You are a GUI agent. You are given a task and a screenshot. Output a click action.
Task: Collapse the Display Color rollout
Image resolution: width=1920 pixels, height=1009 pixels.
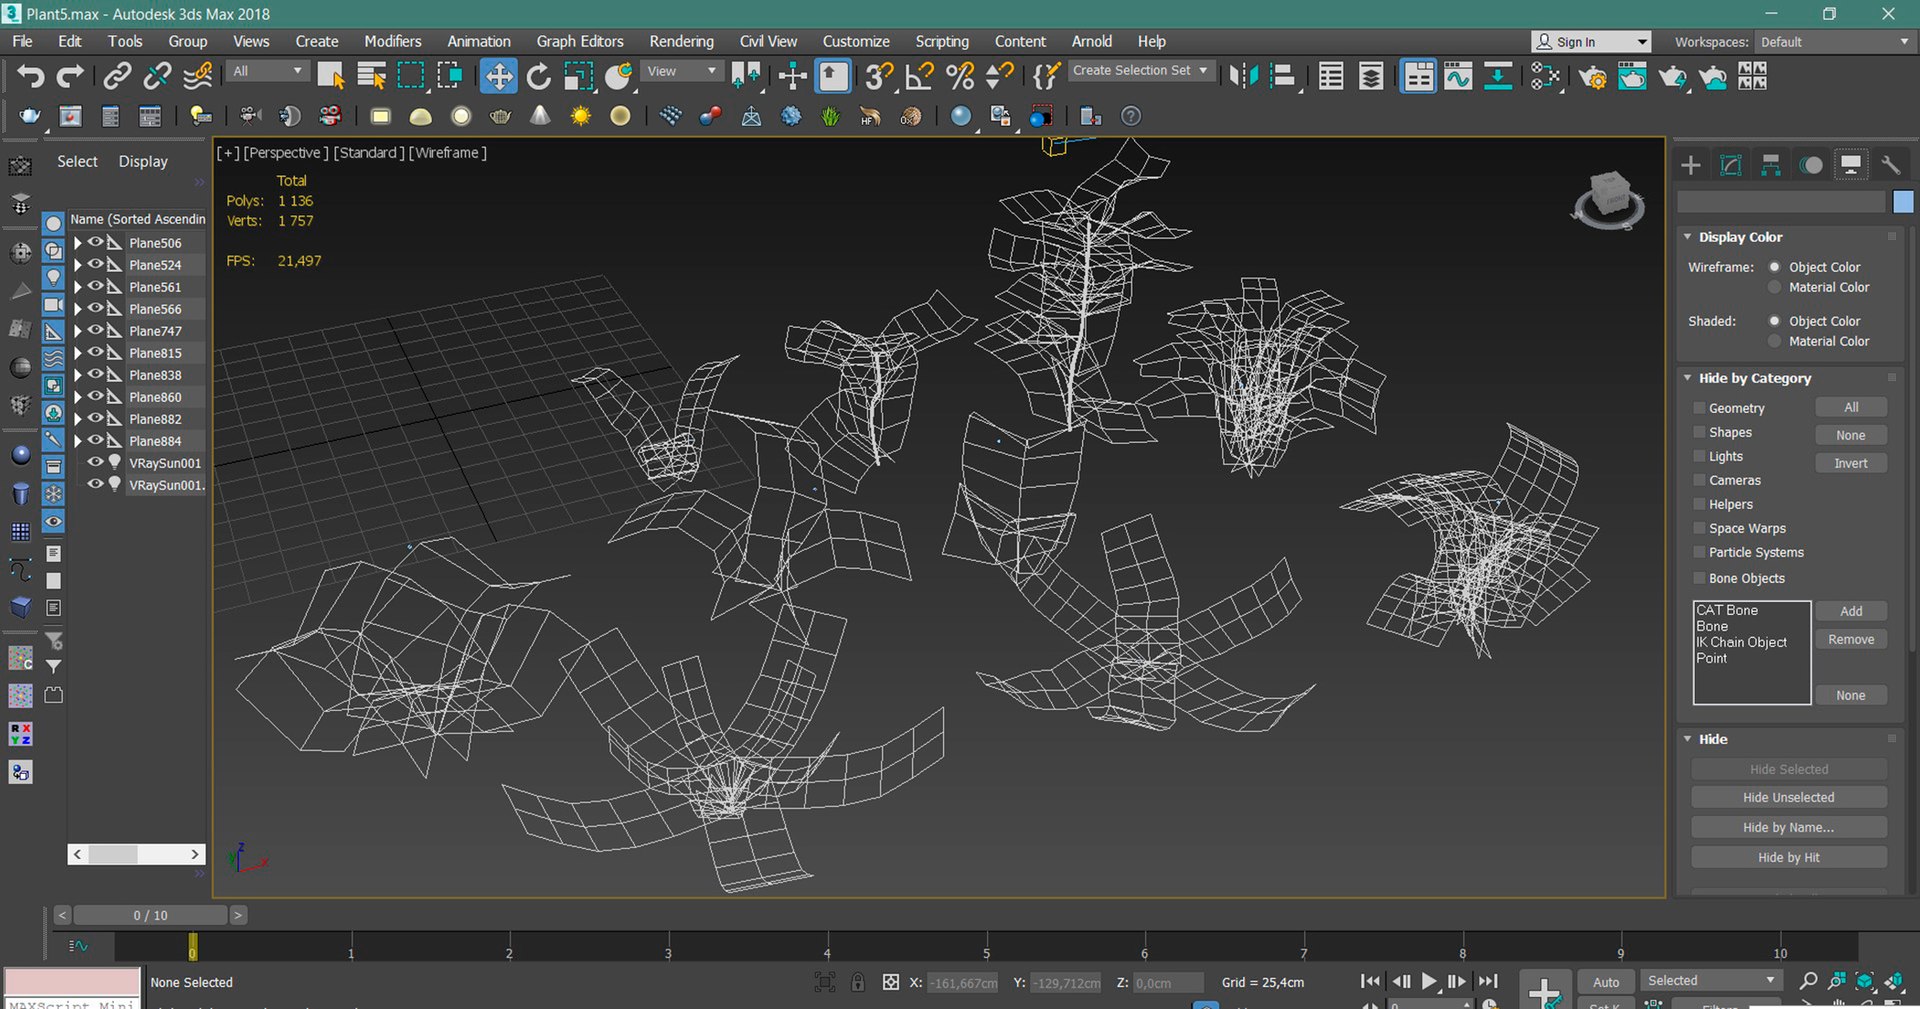coord(1688,237)
